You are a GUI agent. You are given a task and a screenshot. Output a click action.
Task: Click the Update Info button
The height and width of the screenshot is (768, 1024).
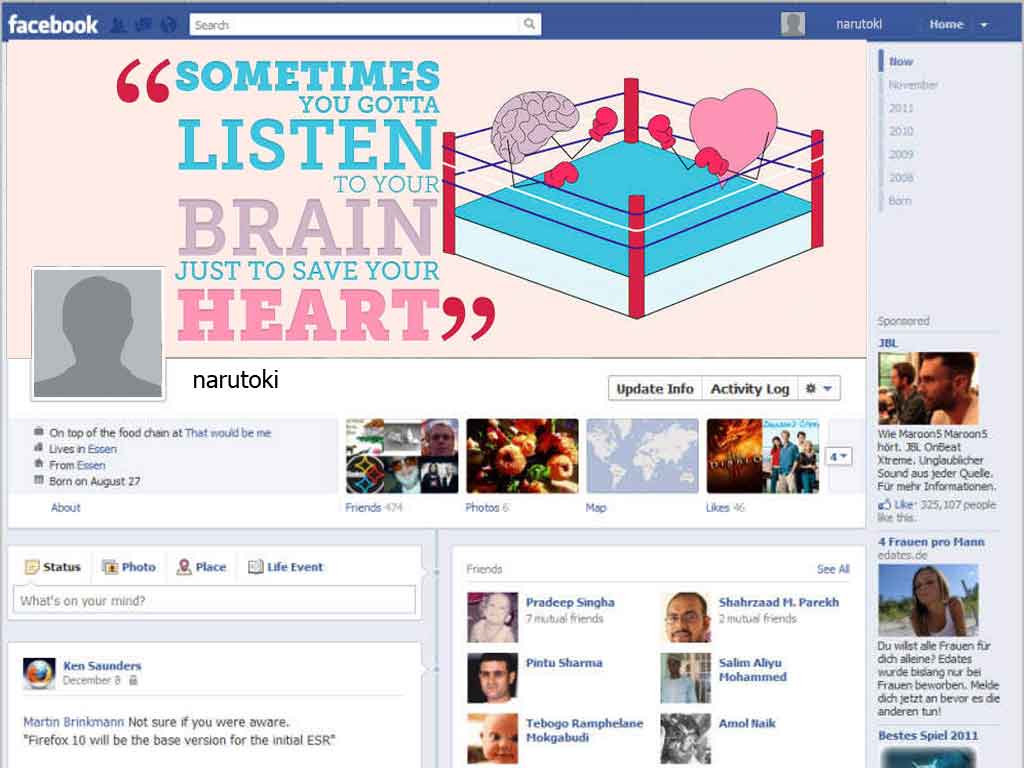coord(655,389)
